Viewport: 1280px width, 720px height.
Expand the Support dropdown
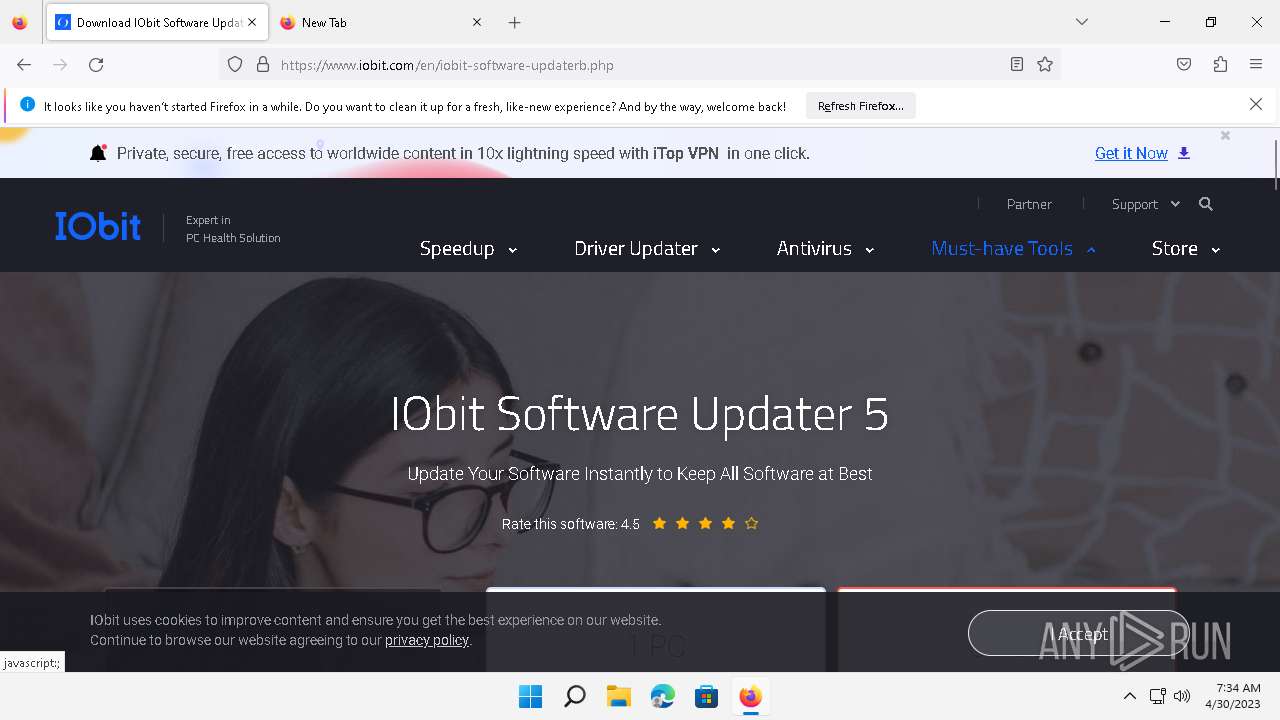click(x=1146, y=204)
